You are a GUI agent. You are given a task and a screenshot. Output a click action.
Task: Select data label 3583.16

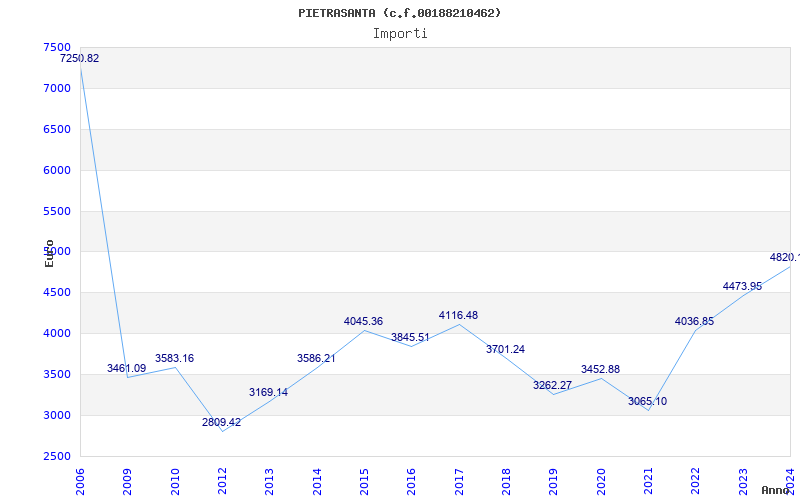point(174,358)
